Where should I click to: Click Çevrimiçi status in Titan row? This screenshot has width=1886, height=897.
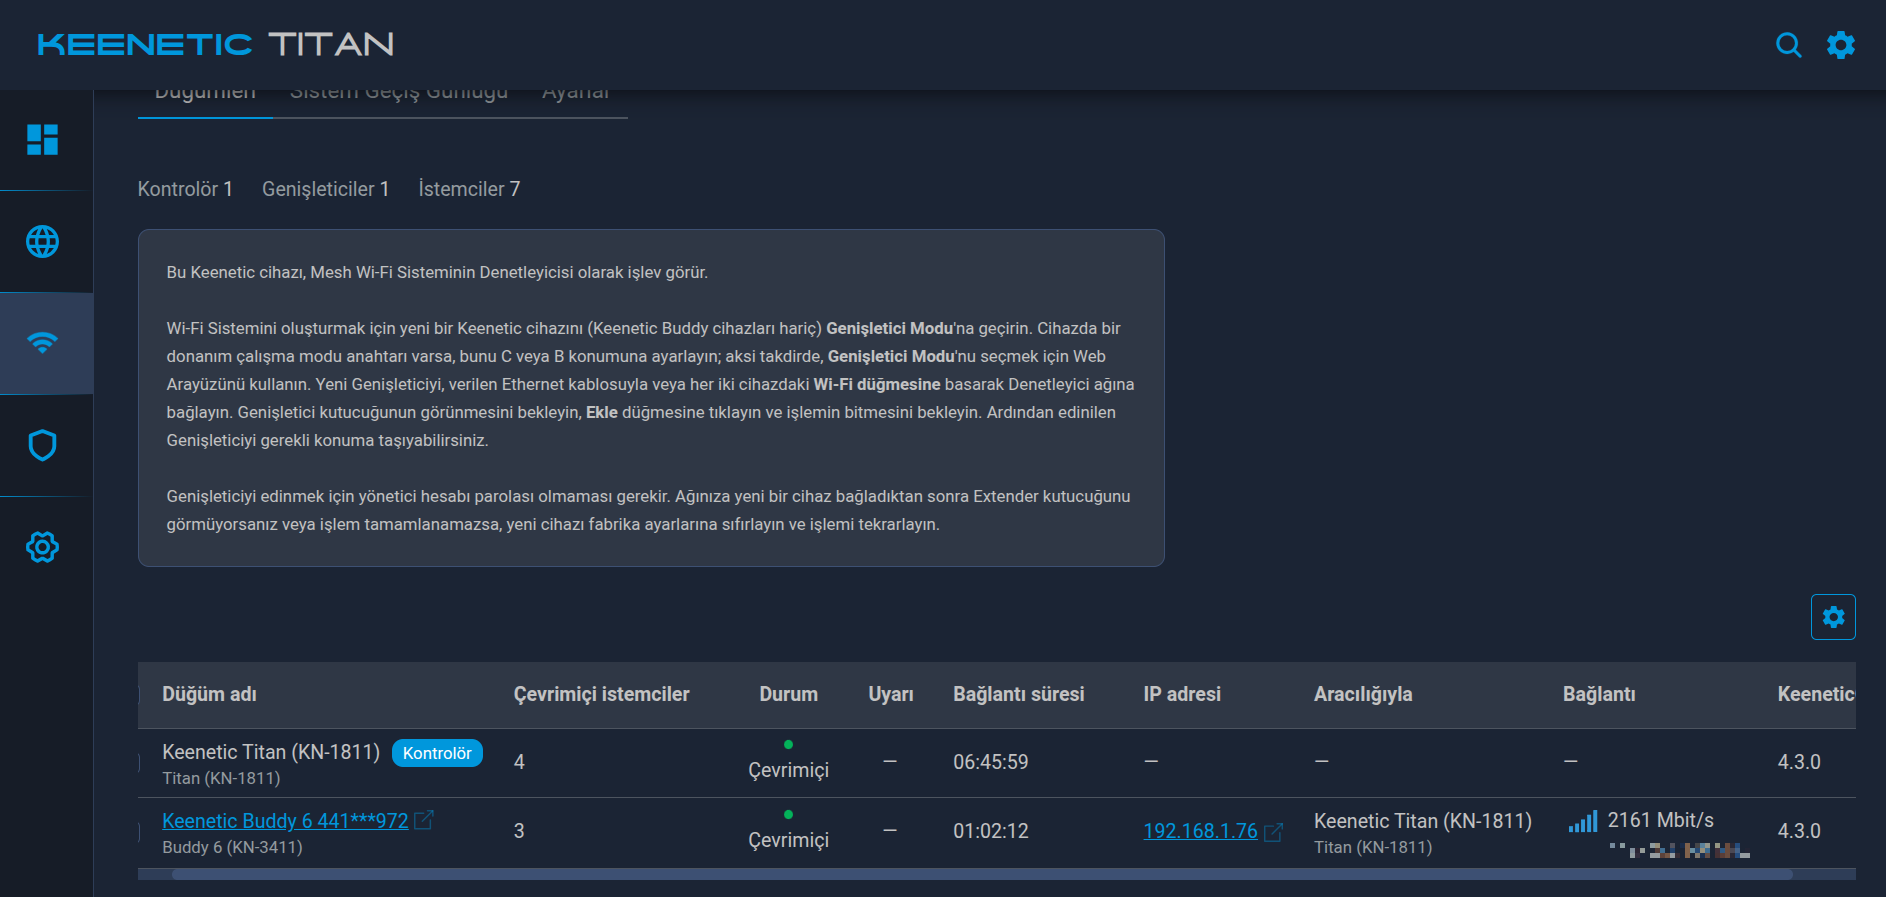point(788,770)
